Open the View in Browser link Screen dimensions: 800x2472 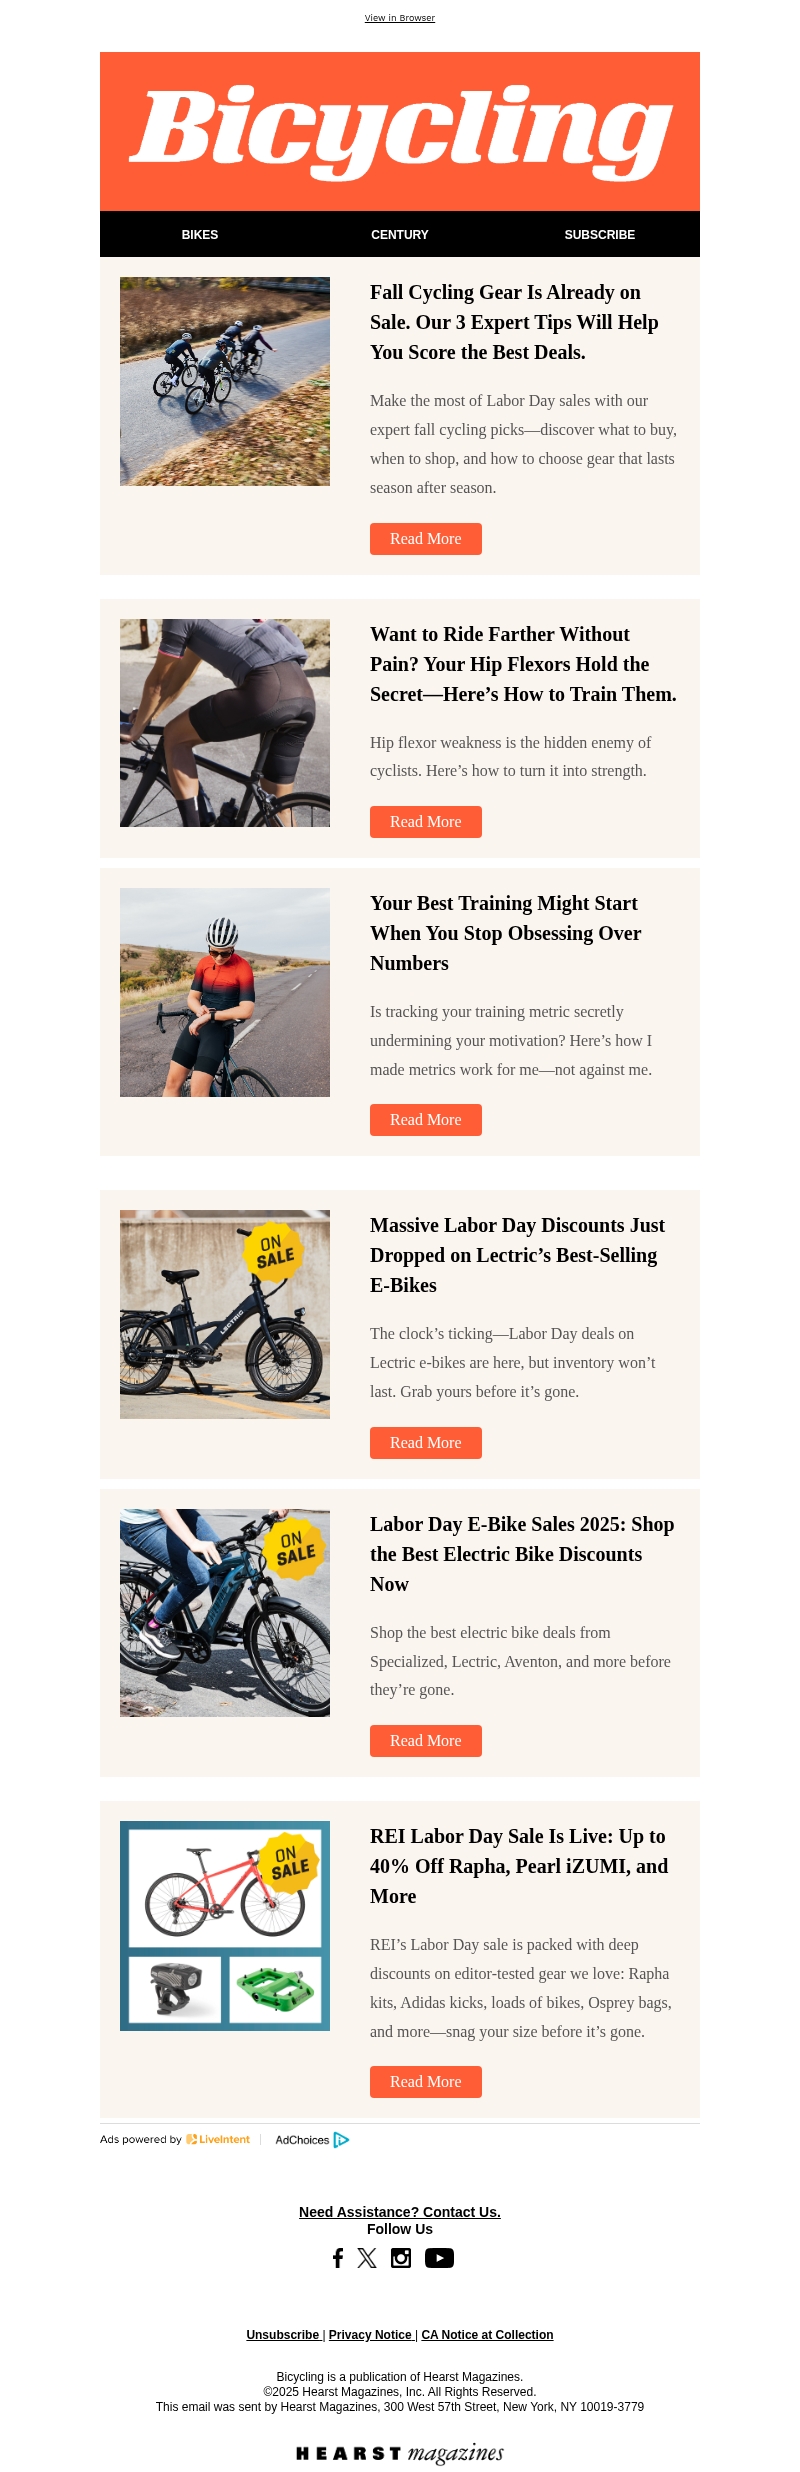point(400,18)
